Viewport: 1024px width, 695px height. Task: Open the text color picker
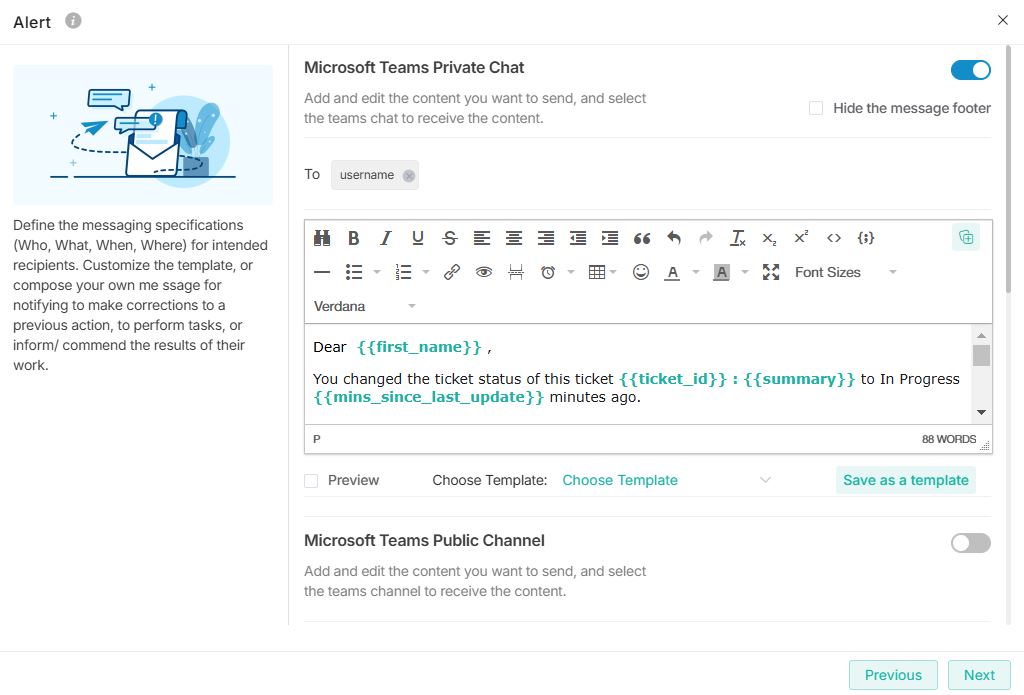coord(673,272)
